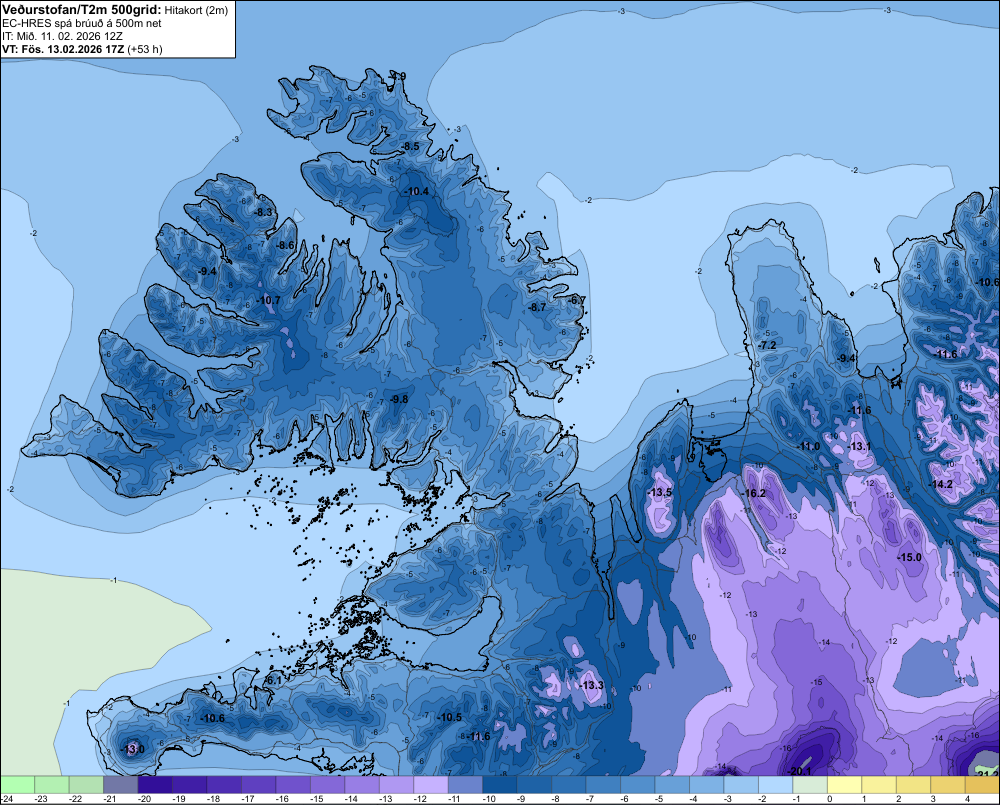Select the valid time 'VT: Fös. 13.02.2026 17Z'

click(63, 49)
